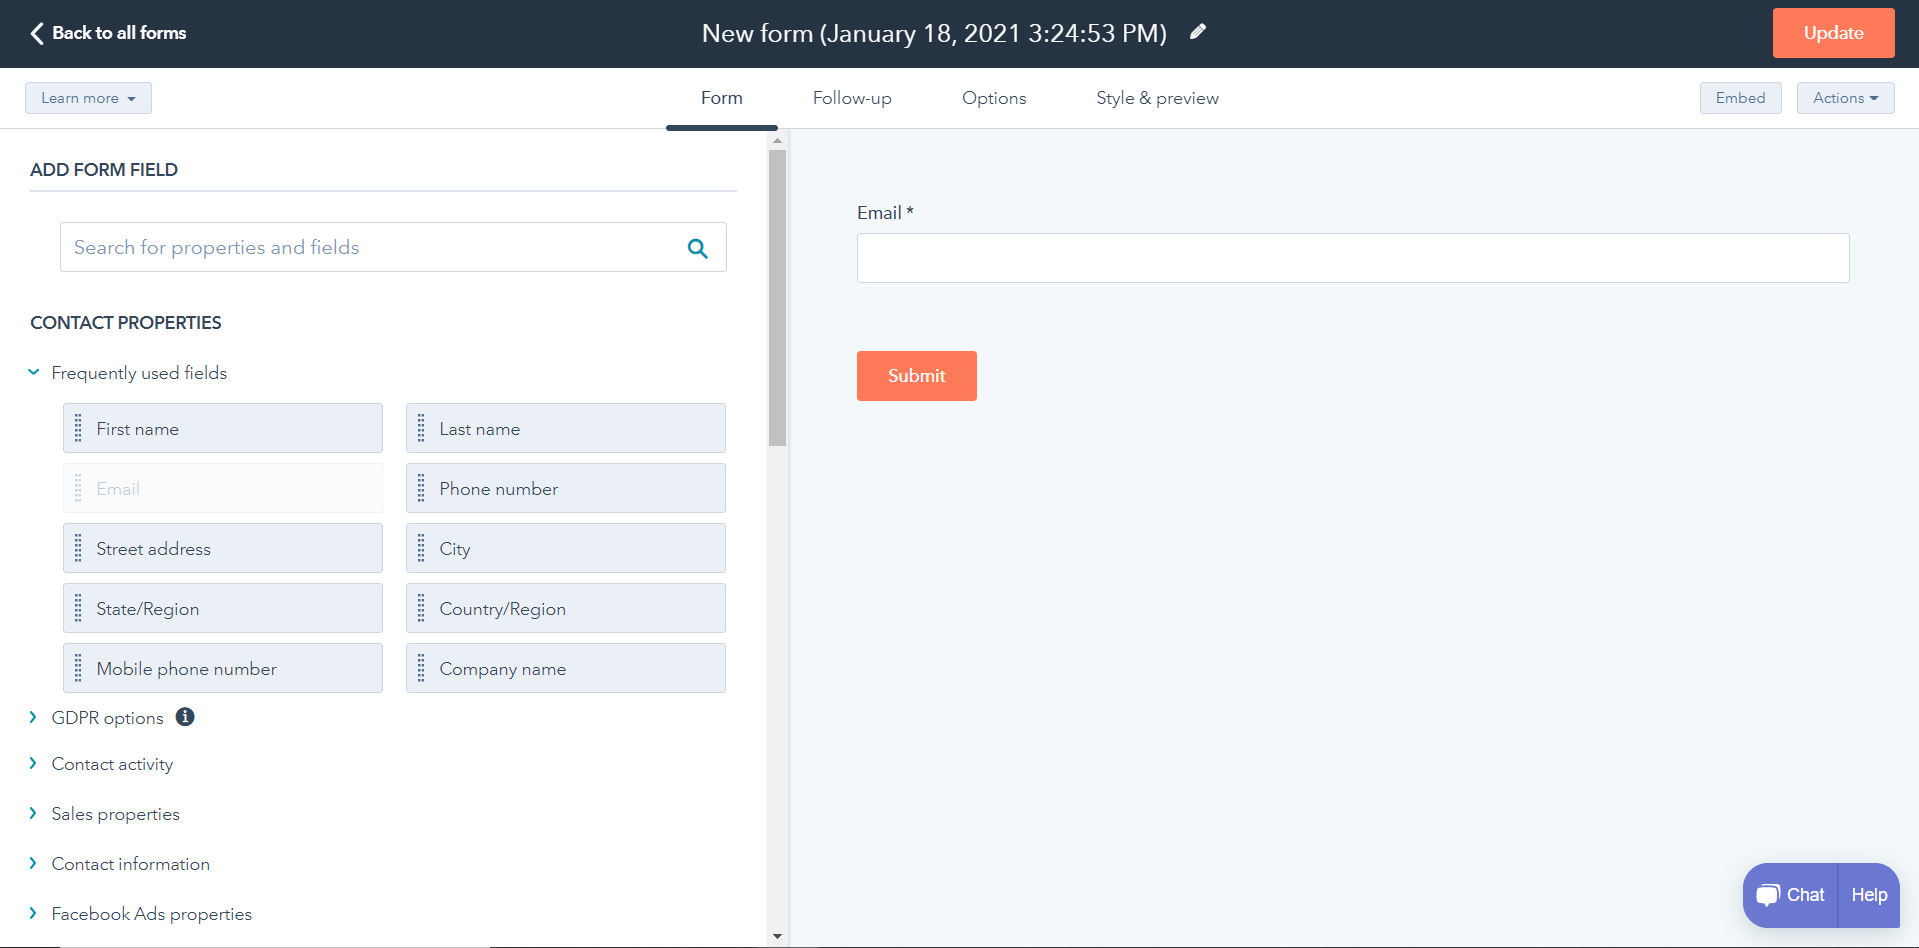Click the GDPR options info icon
The width and height of the screenshot is (1919, 948).
click(x=185, y=717)
